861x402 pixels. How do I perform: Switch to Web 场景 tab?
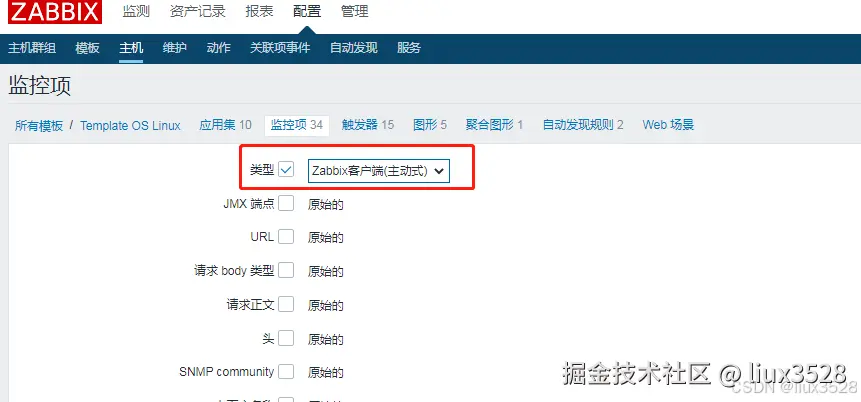(x=668, y=125)
